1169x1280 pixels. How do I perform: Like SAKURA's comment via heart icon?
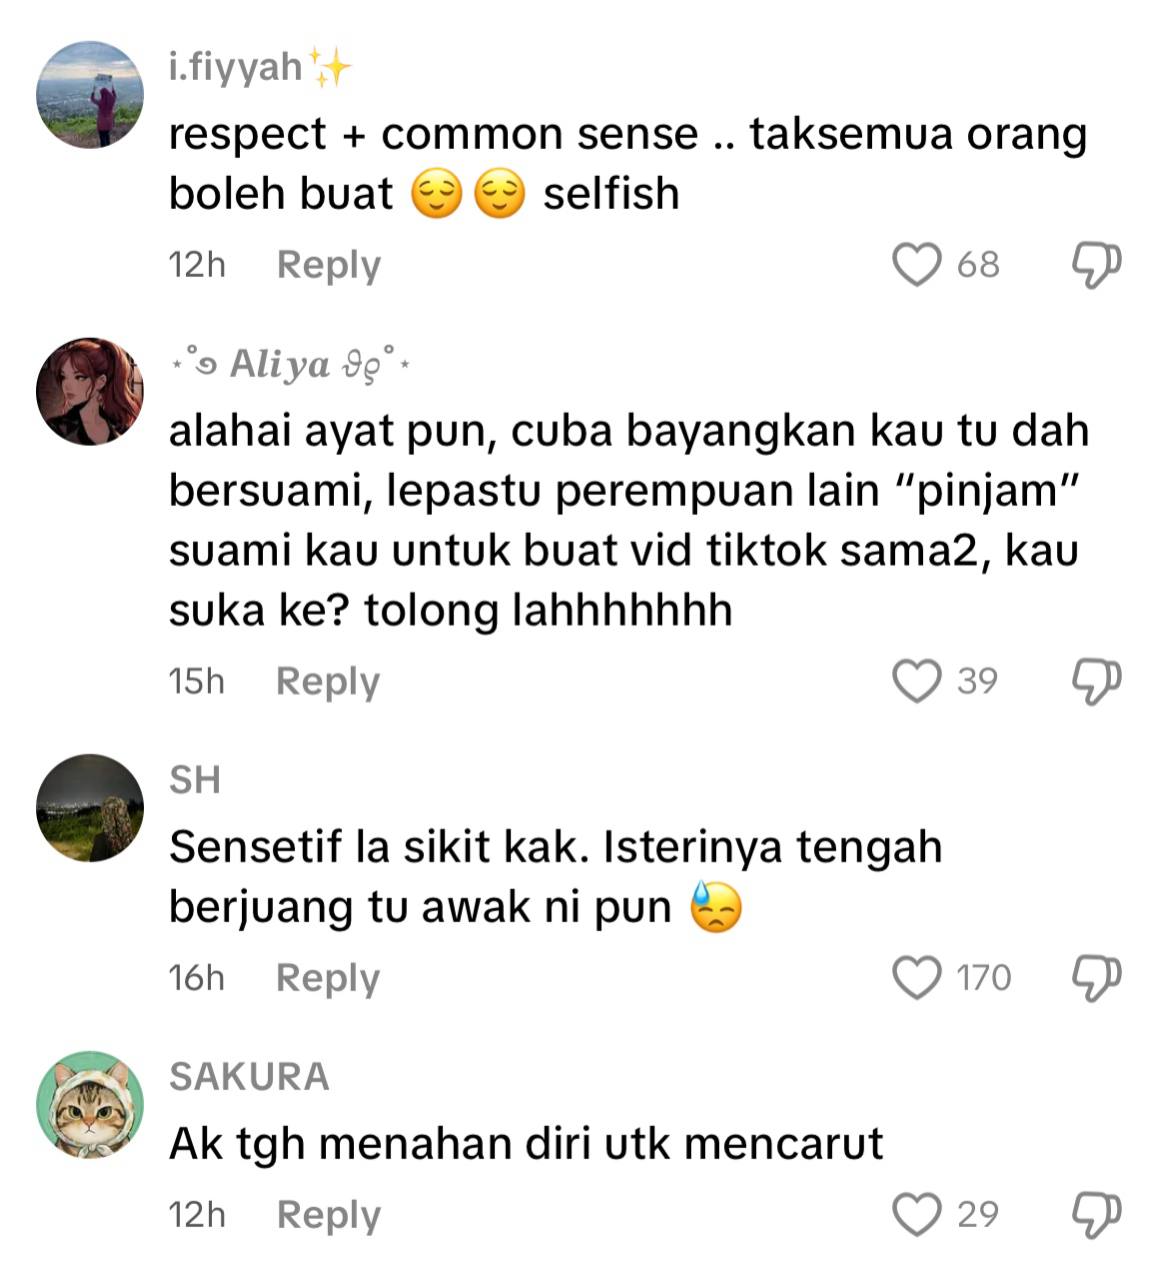(916, 1215)
